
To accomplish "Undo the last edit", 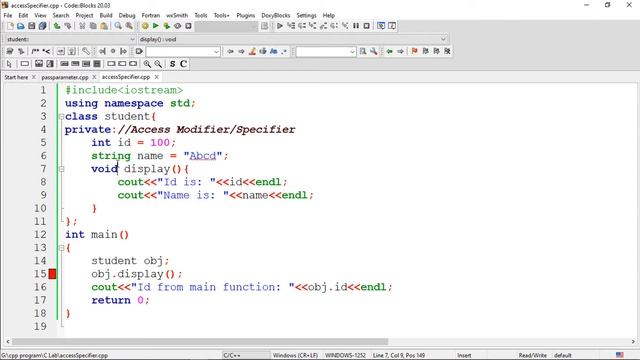I will [57, 26].
